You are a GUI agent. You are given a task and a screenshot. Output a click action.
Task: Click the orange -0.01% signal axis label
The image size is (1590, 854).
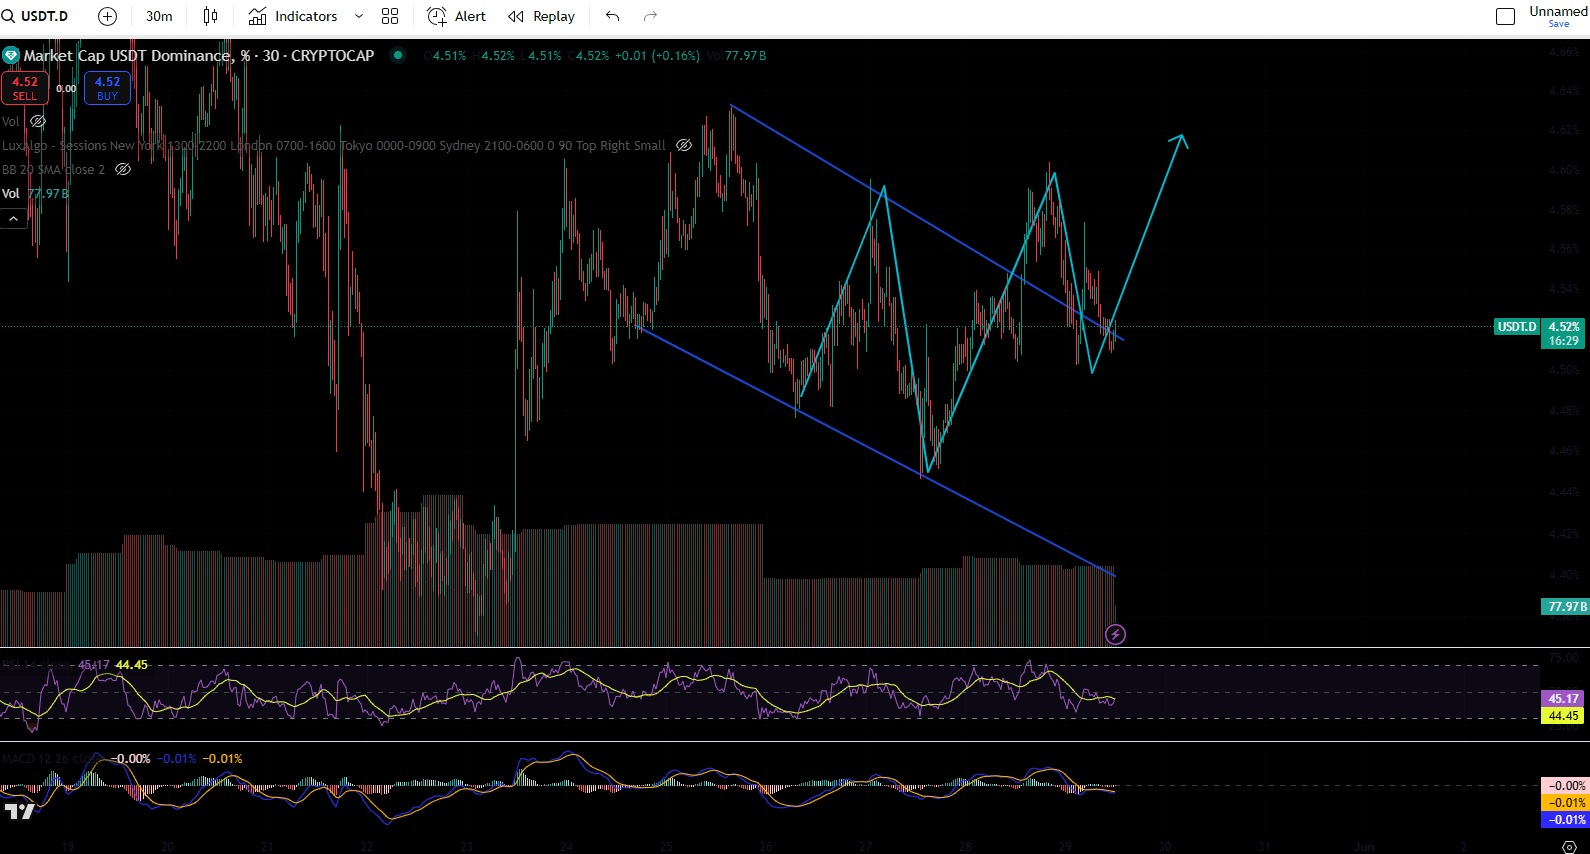point(1564,803)
